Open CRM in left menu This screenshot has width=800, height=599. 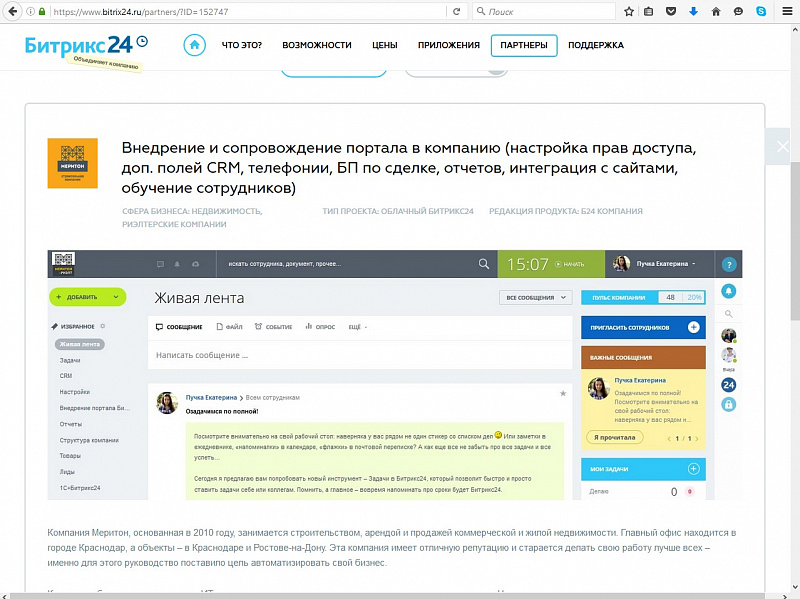pyautogui.click(x=66, y=376)
